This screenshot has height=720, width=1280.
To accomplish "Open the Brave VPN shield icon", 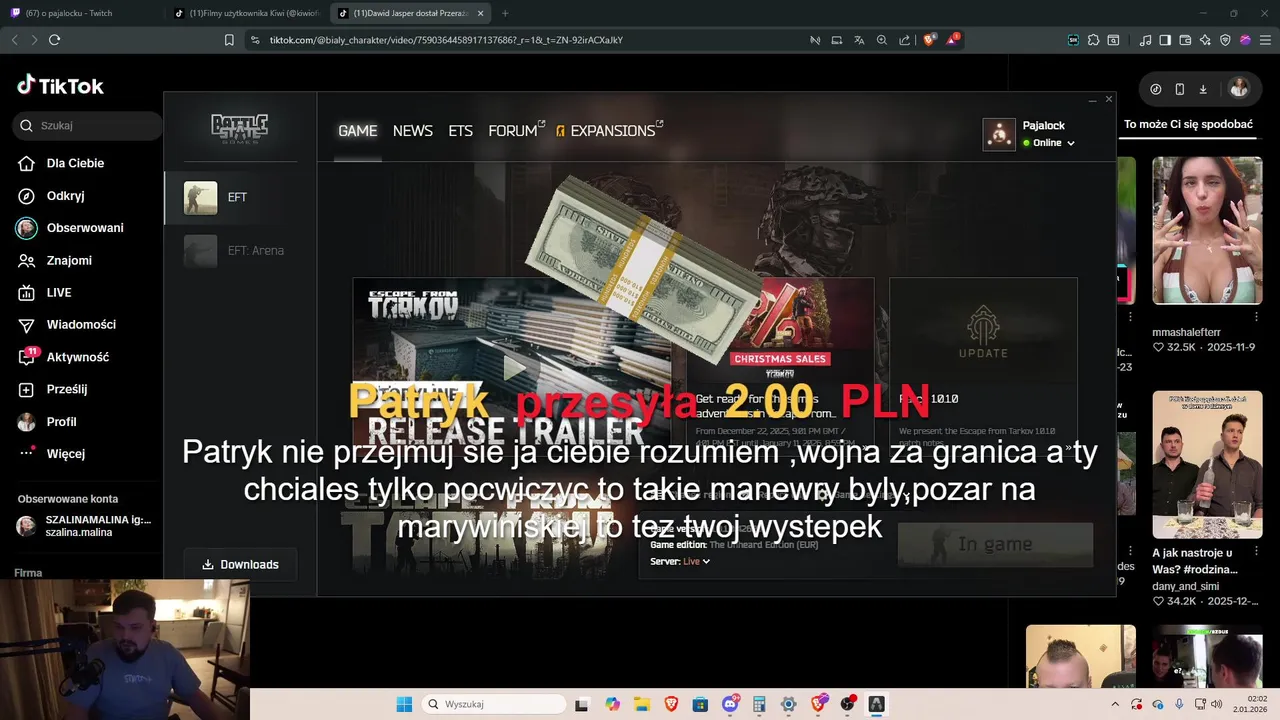I will [1225, 40].
